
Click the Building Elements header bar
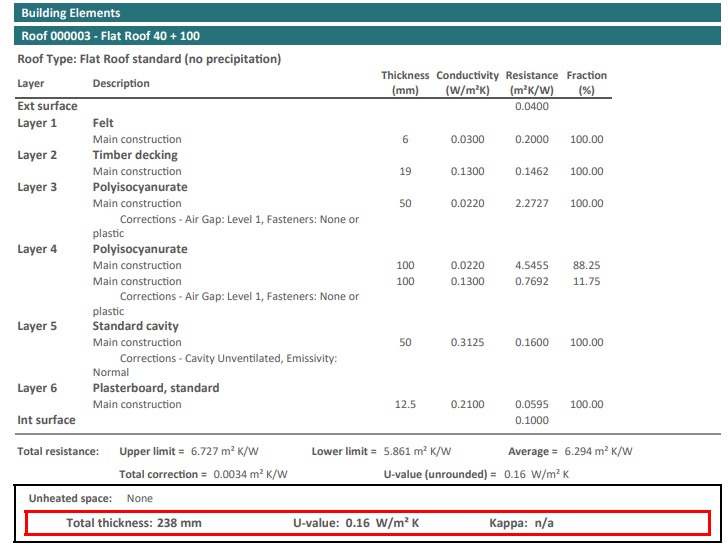point(364,13)
